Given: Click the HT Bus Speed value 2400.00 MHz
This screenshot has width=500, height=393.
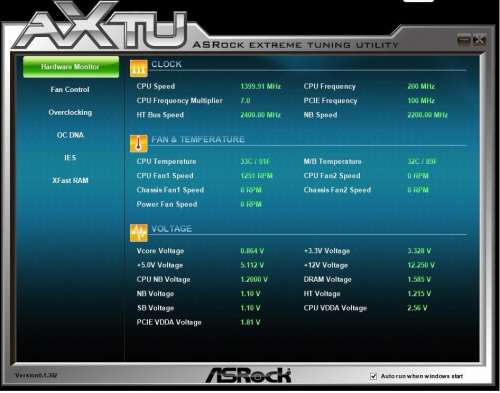Looking at the screenshot, I should tap(261, 115).
